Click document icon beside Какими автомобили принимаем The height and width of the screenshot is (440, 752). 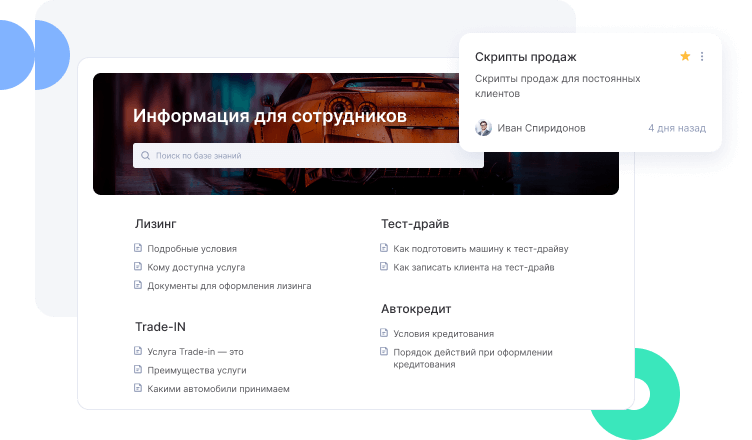pos(138,388)
